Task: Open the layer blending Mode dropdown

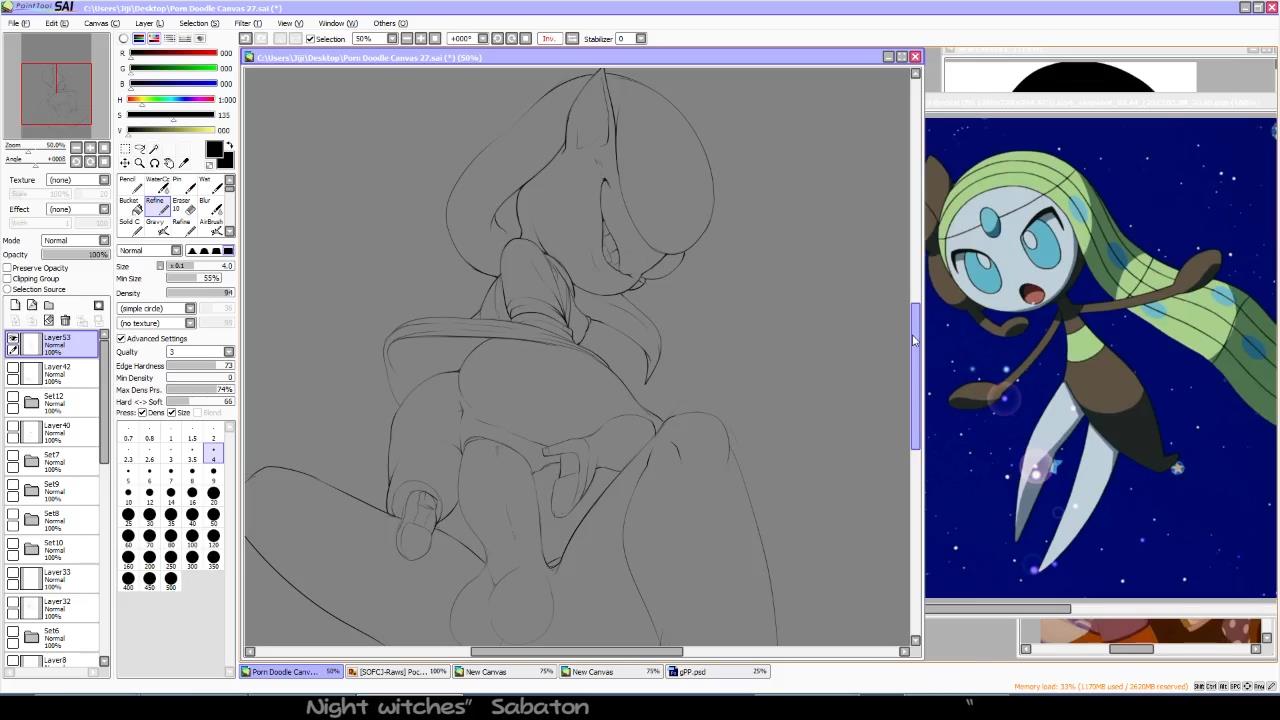Action: tap(75, 240)
